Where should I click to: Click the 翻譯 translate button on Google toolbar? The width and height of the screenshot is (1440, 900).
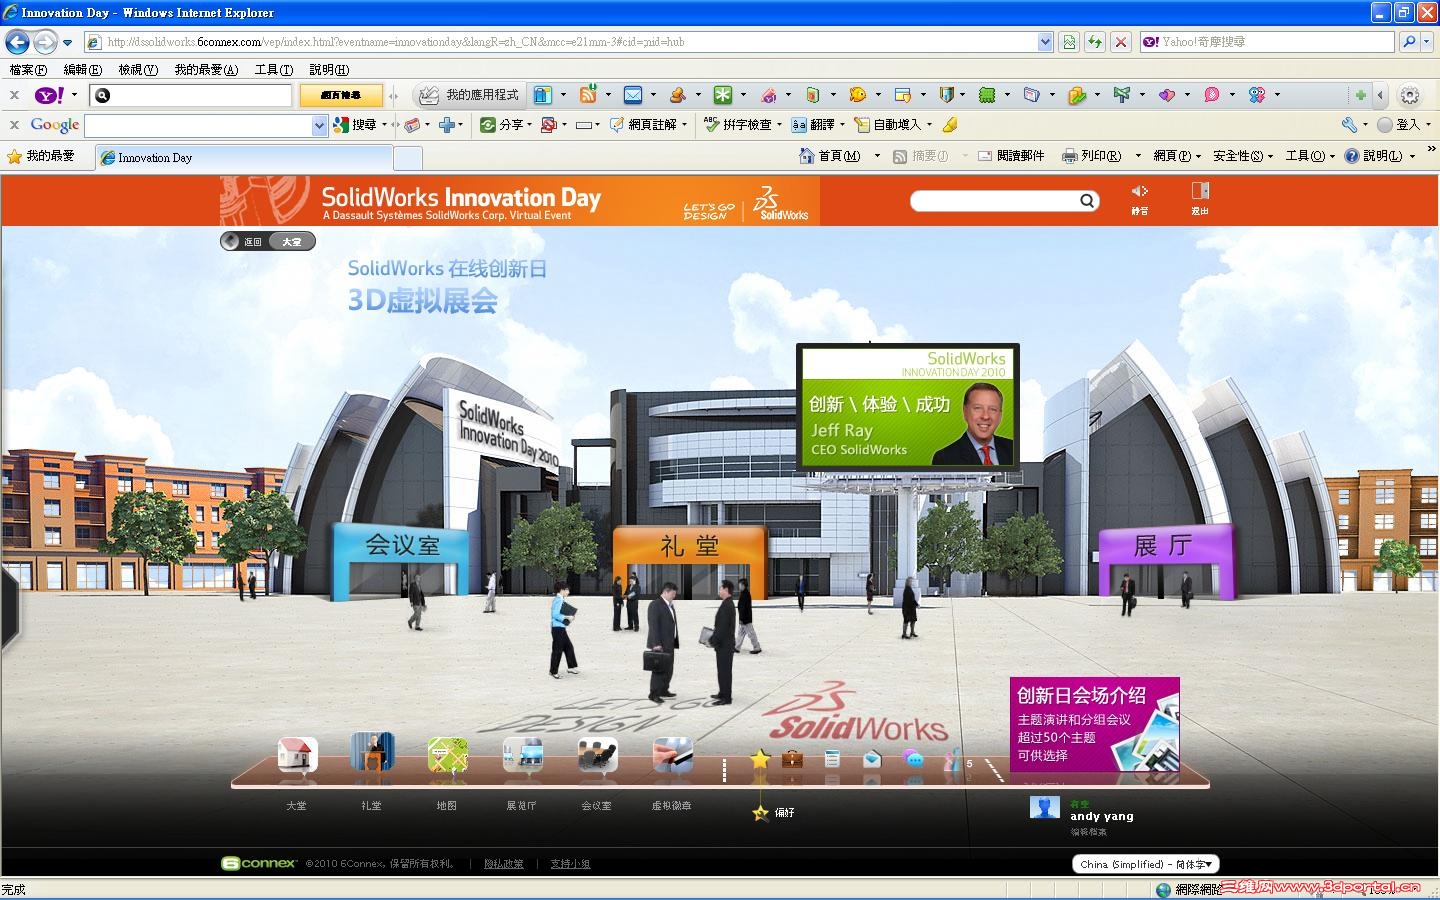click(818, 125)
